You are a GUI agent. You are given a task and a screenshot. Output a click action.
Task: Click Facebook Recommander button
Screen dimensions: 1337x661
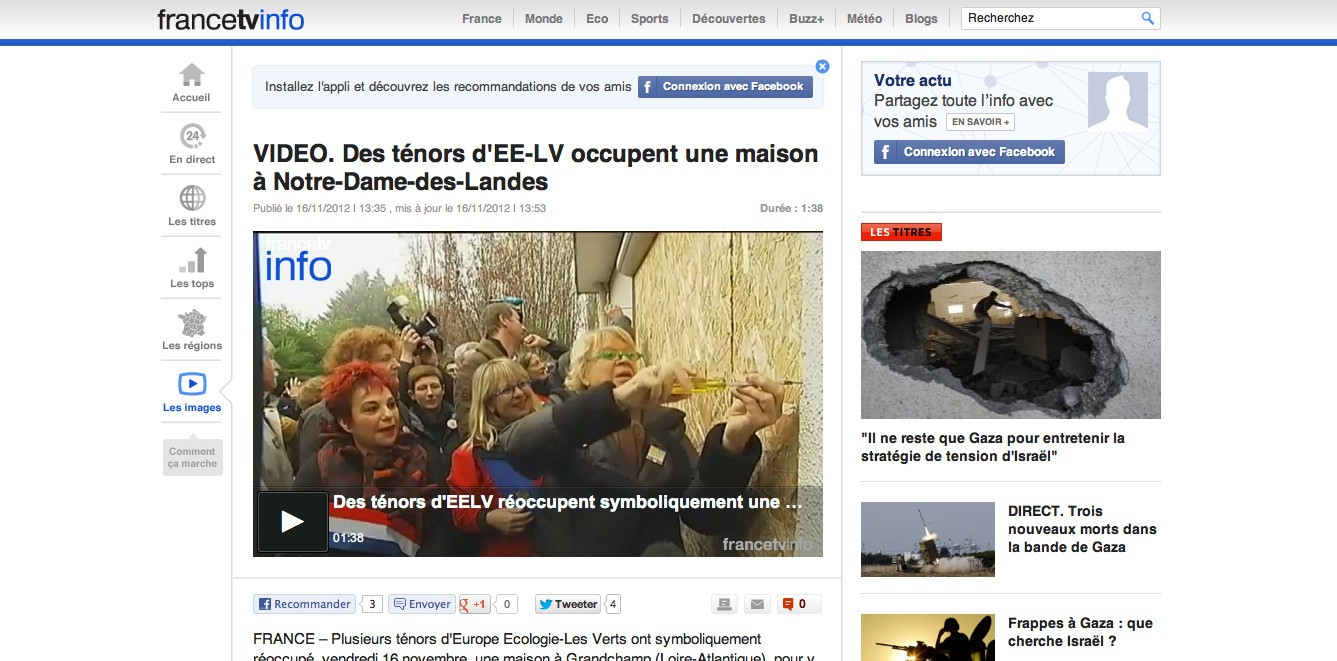(304, 604)
